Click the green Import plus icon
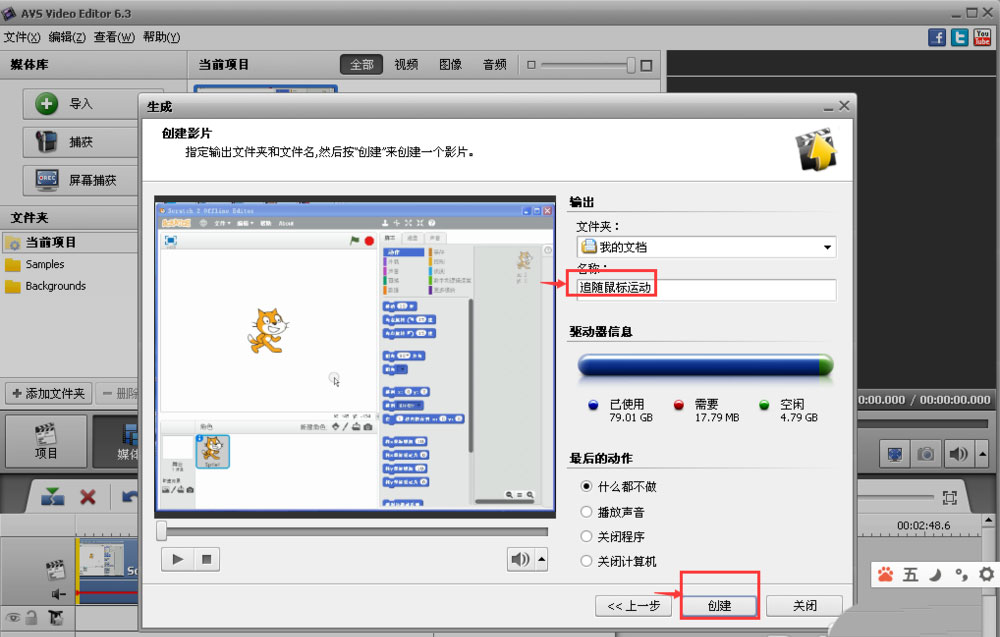This screenshot has height=637, width=1000. tap(46, 103)
